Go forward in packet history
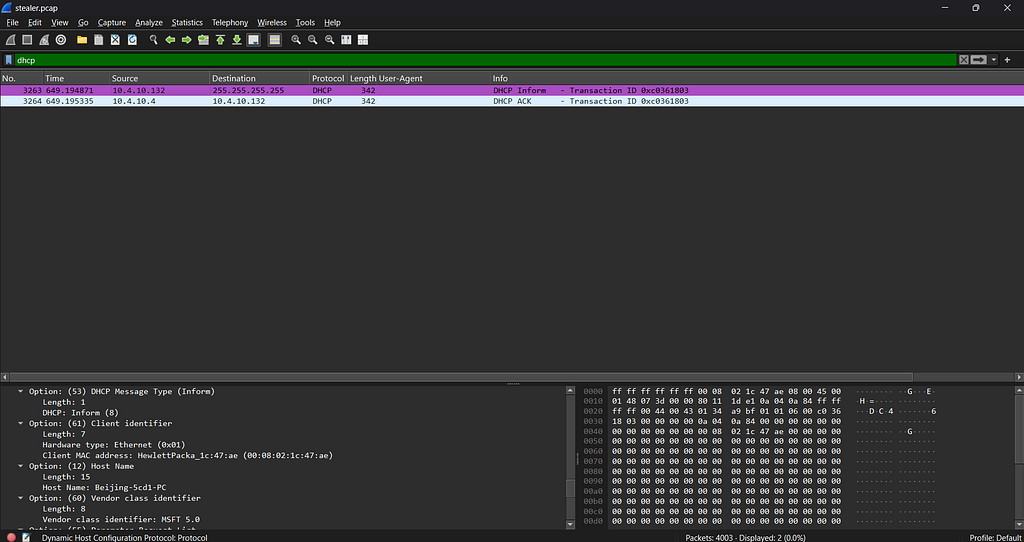The width and height of the screenshot is (1024, 542). coord(187,40)
